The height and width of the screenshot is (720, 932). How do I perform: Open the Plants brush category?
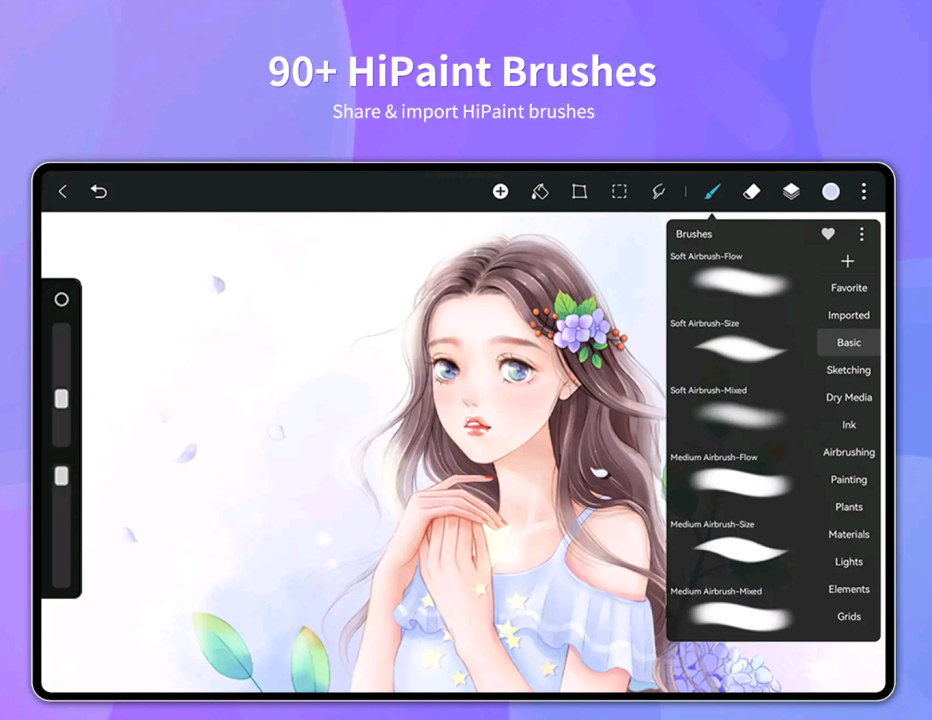point(849,507)
